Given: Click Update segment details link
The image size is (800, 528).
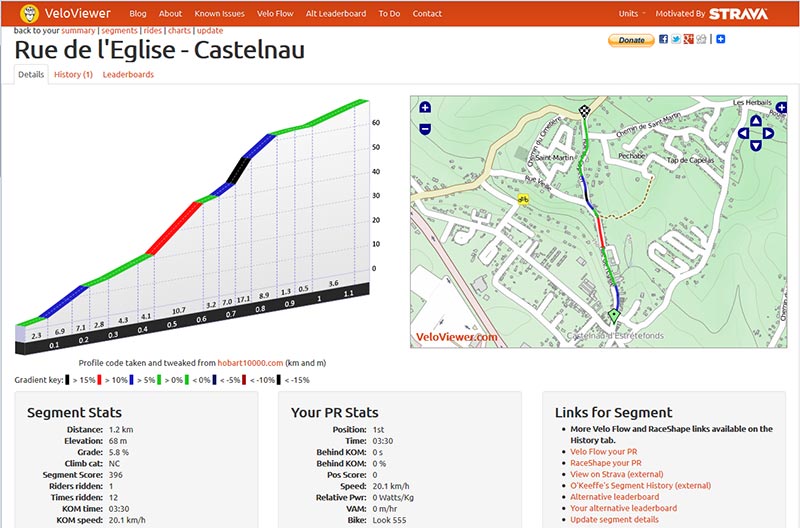Looking at the screenshot, I should pos(614,519).
